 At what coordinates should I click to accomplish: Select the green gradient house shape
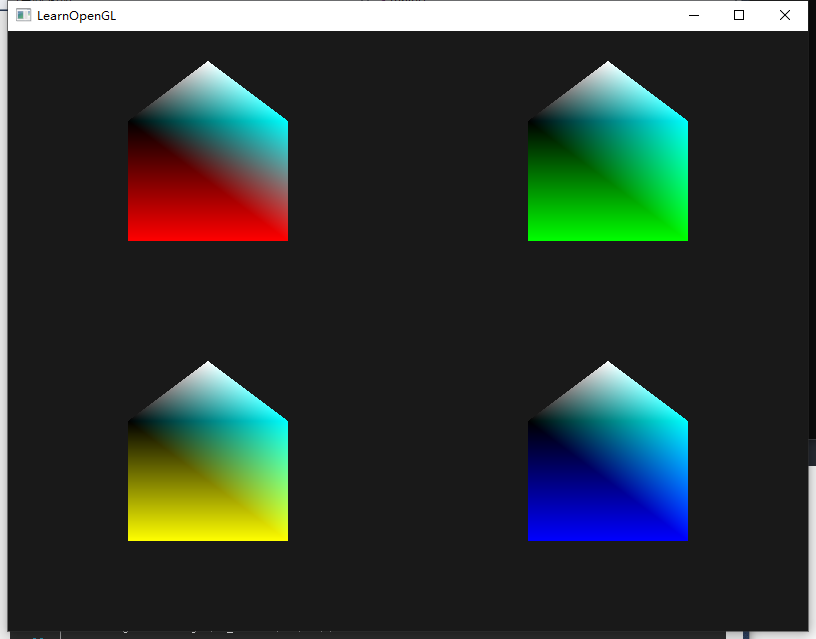tap(607, 190)
